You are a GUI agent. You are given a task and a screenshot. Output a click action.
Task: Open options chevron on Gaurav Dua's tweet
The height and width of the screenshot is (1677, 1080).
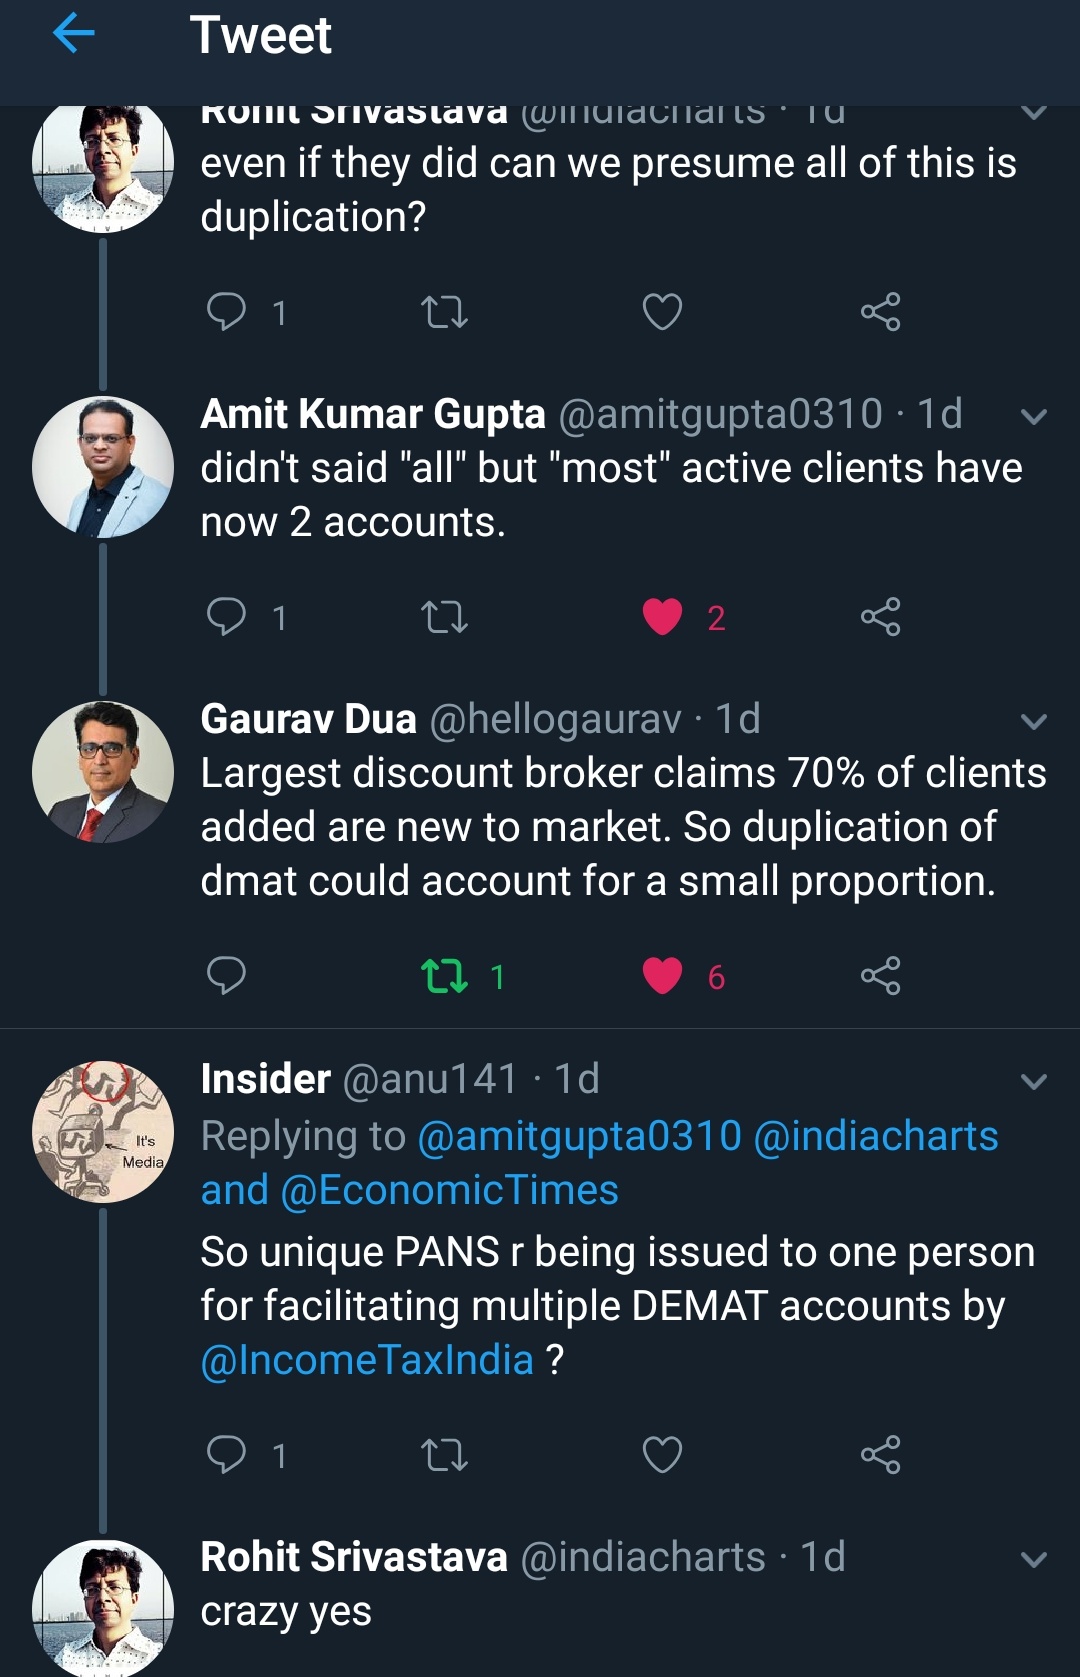[x=1034, y=721]
